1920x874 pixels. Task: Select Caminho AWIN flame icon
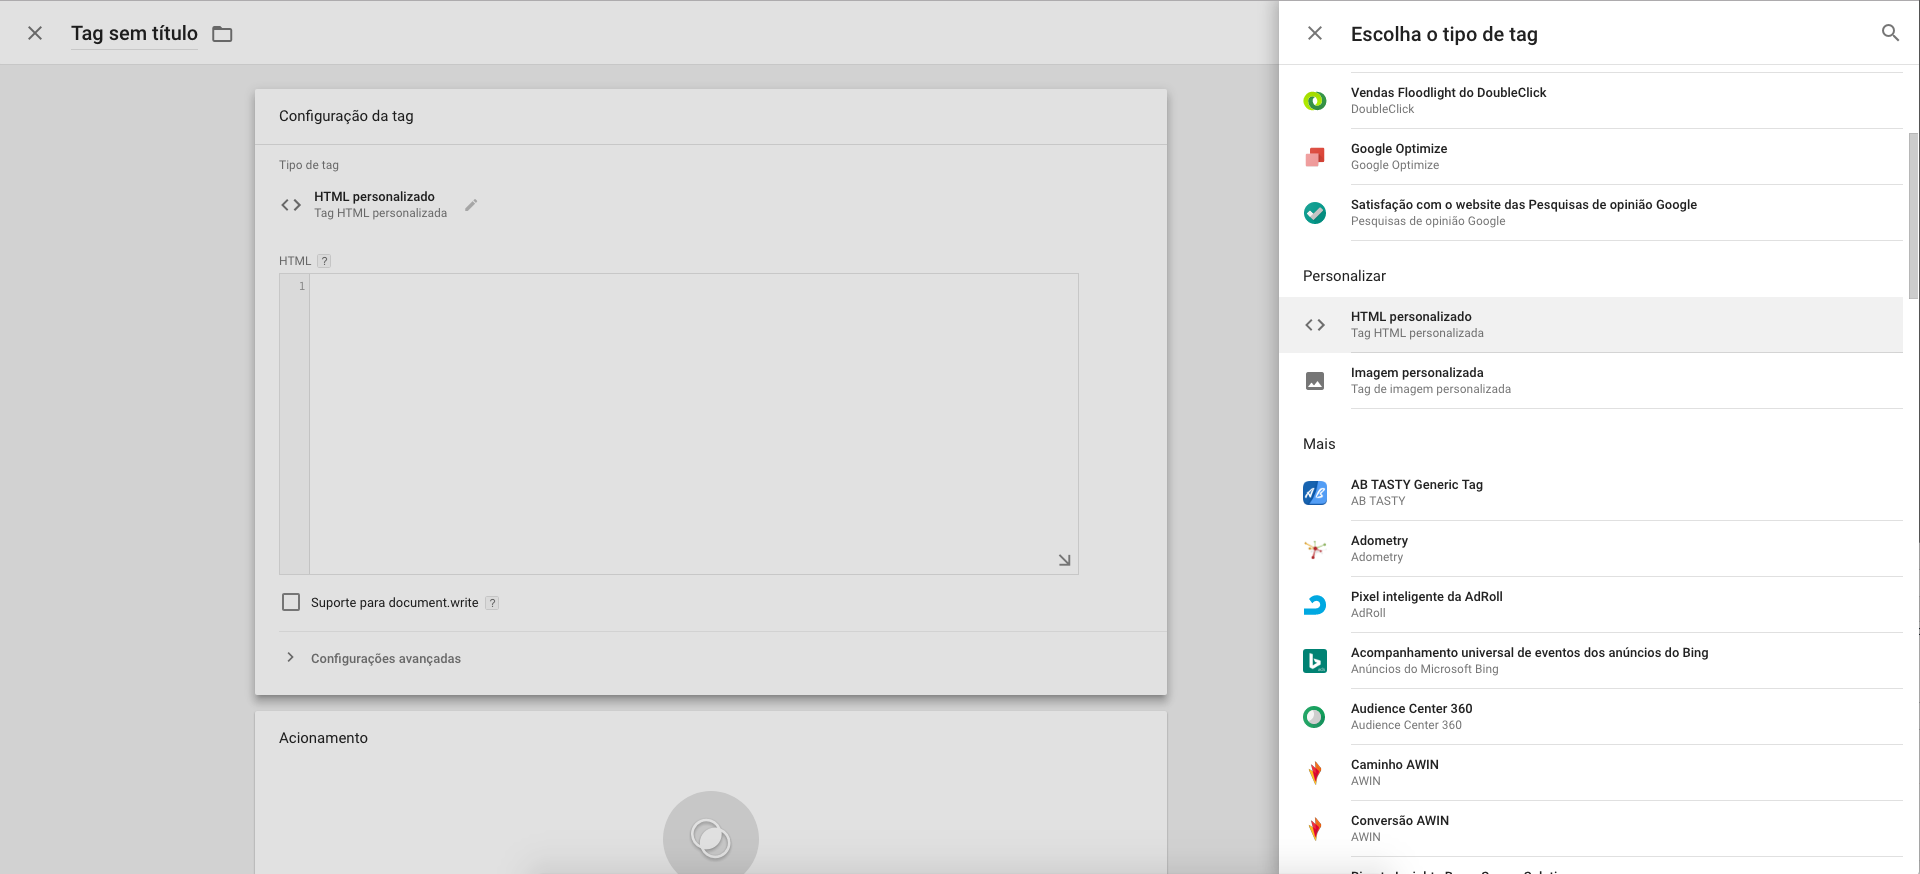1315,772
